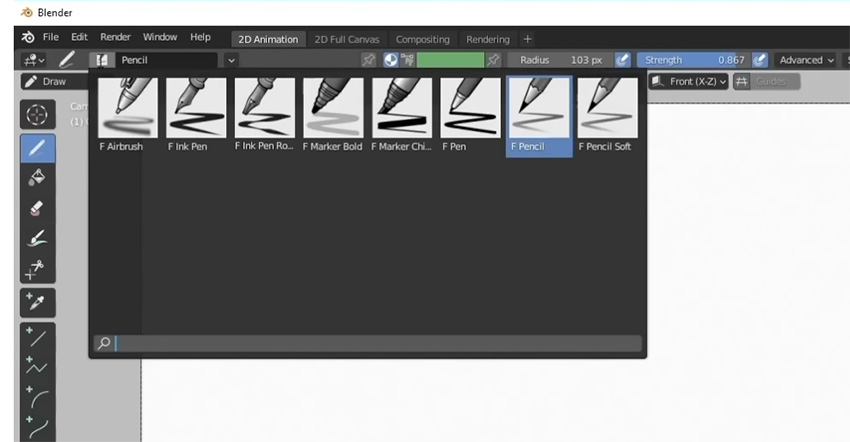Open the Front (X-Z) plane dropdown
Viewport: 850px width, 442px height.
click(x=688, y=81)
